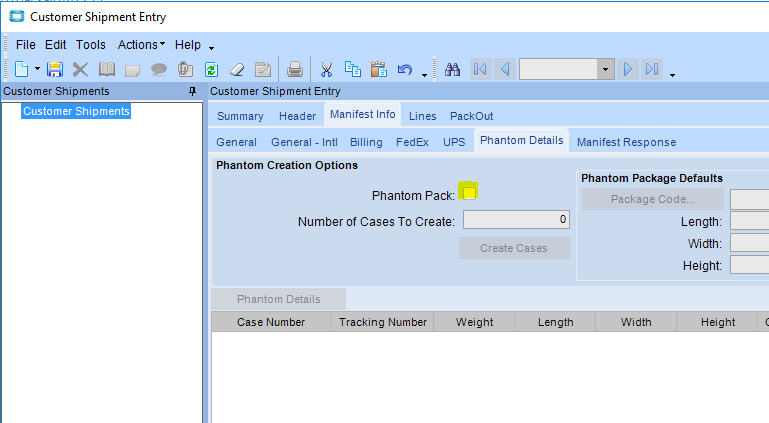Open the Billing sub-tab
The height and width of the screenshot is (423, 769).
pyautogui.click(x=366, y=142)
